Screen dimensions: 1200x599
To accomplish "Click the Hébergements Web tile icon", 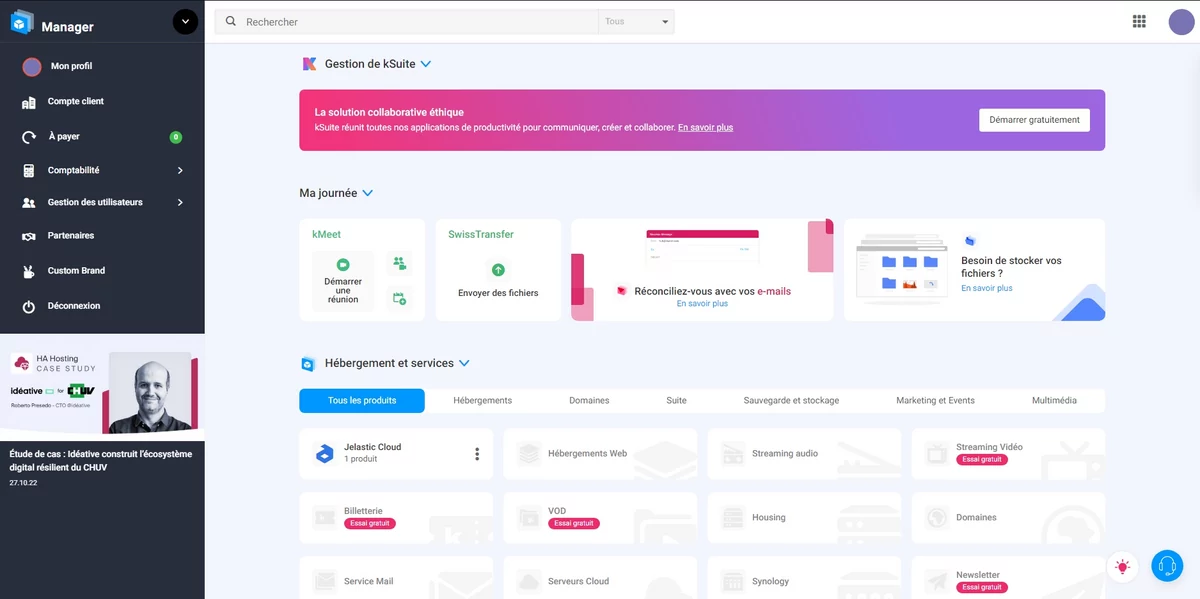I will coord(529,454).
